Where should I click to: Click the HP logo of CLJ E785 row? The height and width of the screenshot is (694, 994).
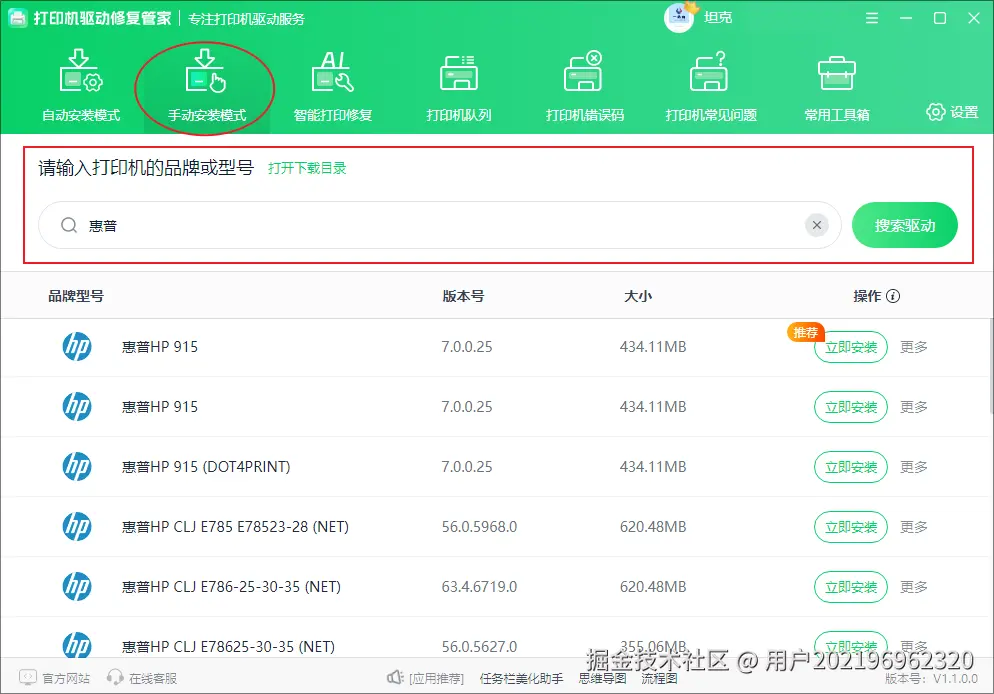77,526
